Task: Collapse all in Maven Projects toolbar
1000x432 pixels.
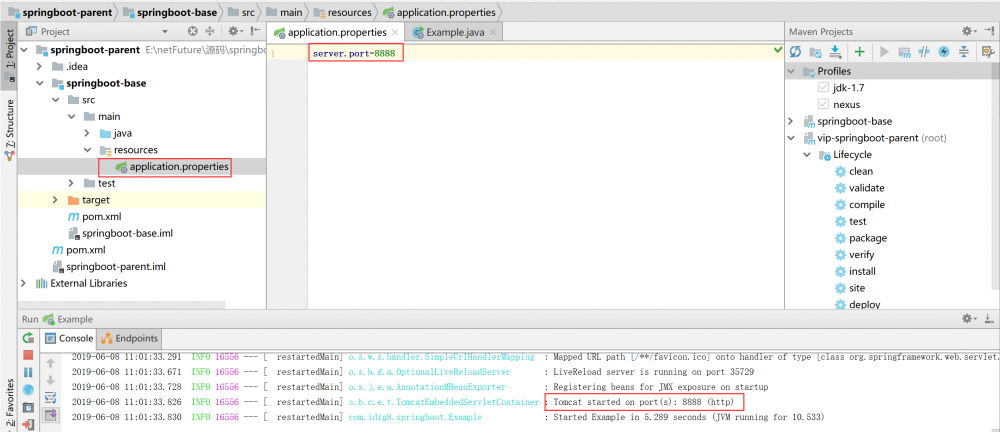Action: point(964,52)
